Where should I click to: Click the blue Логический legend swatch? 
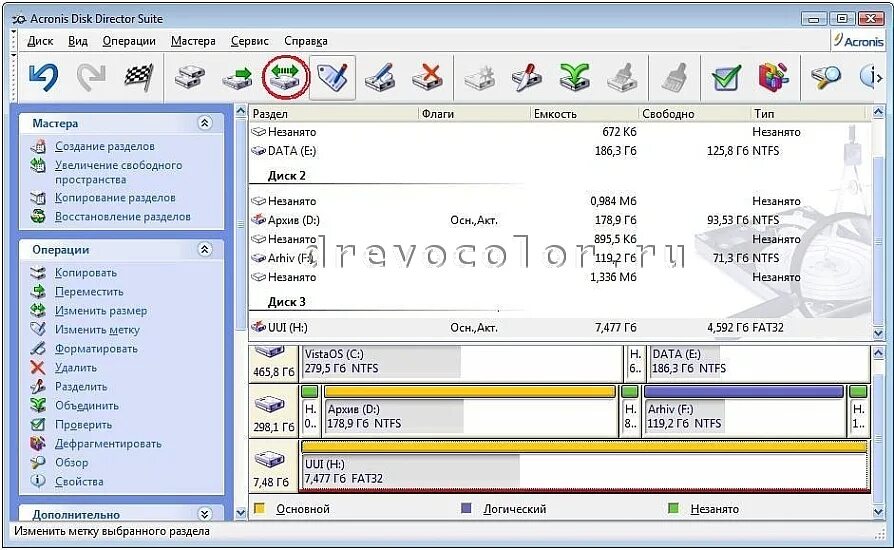466,508
